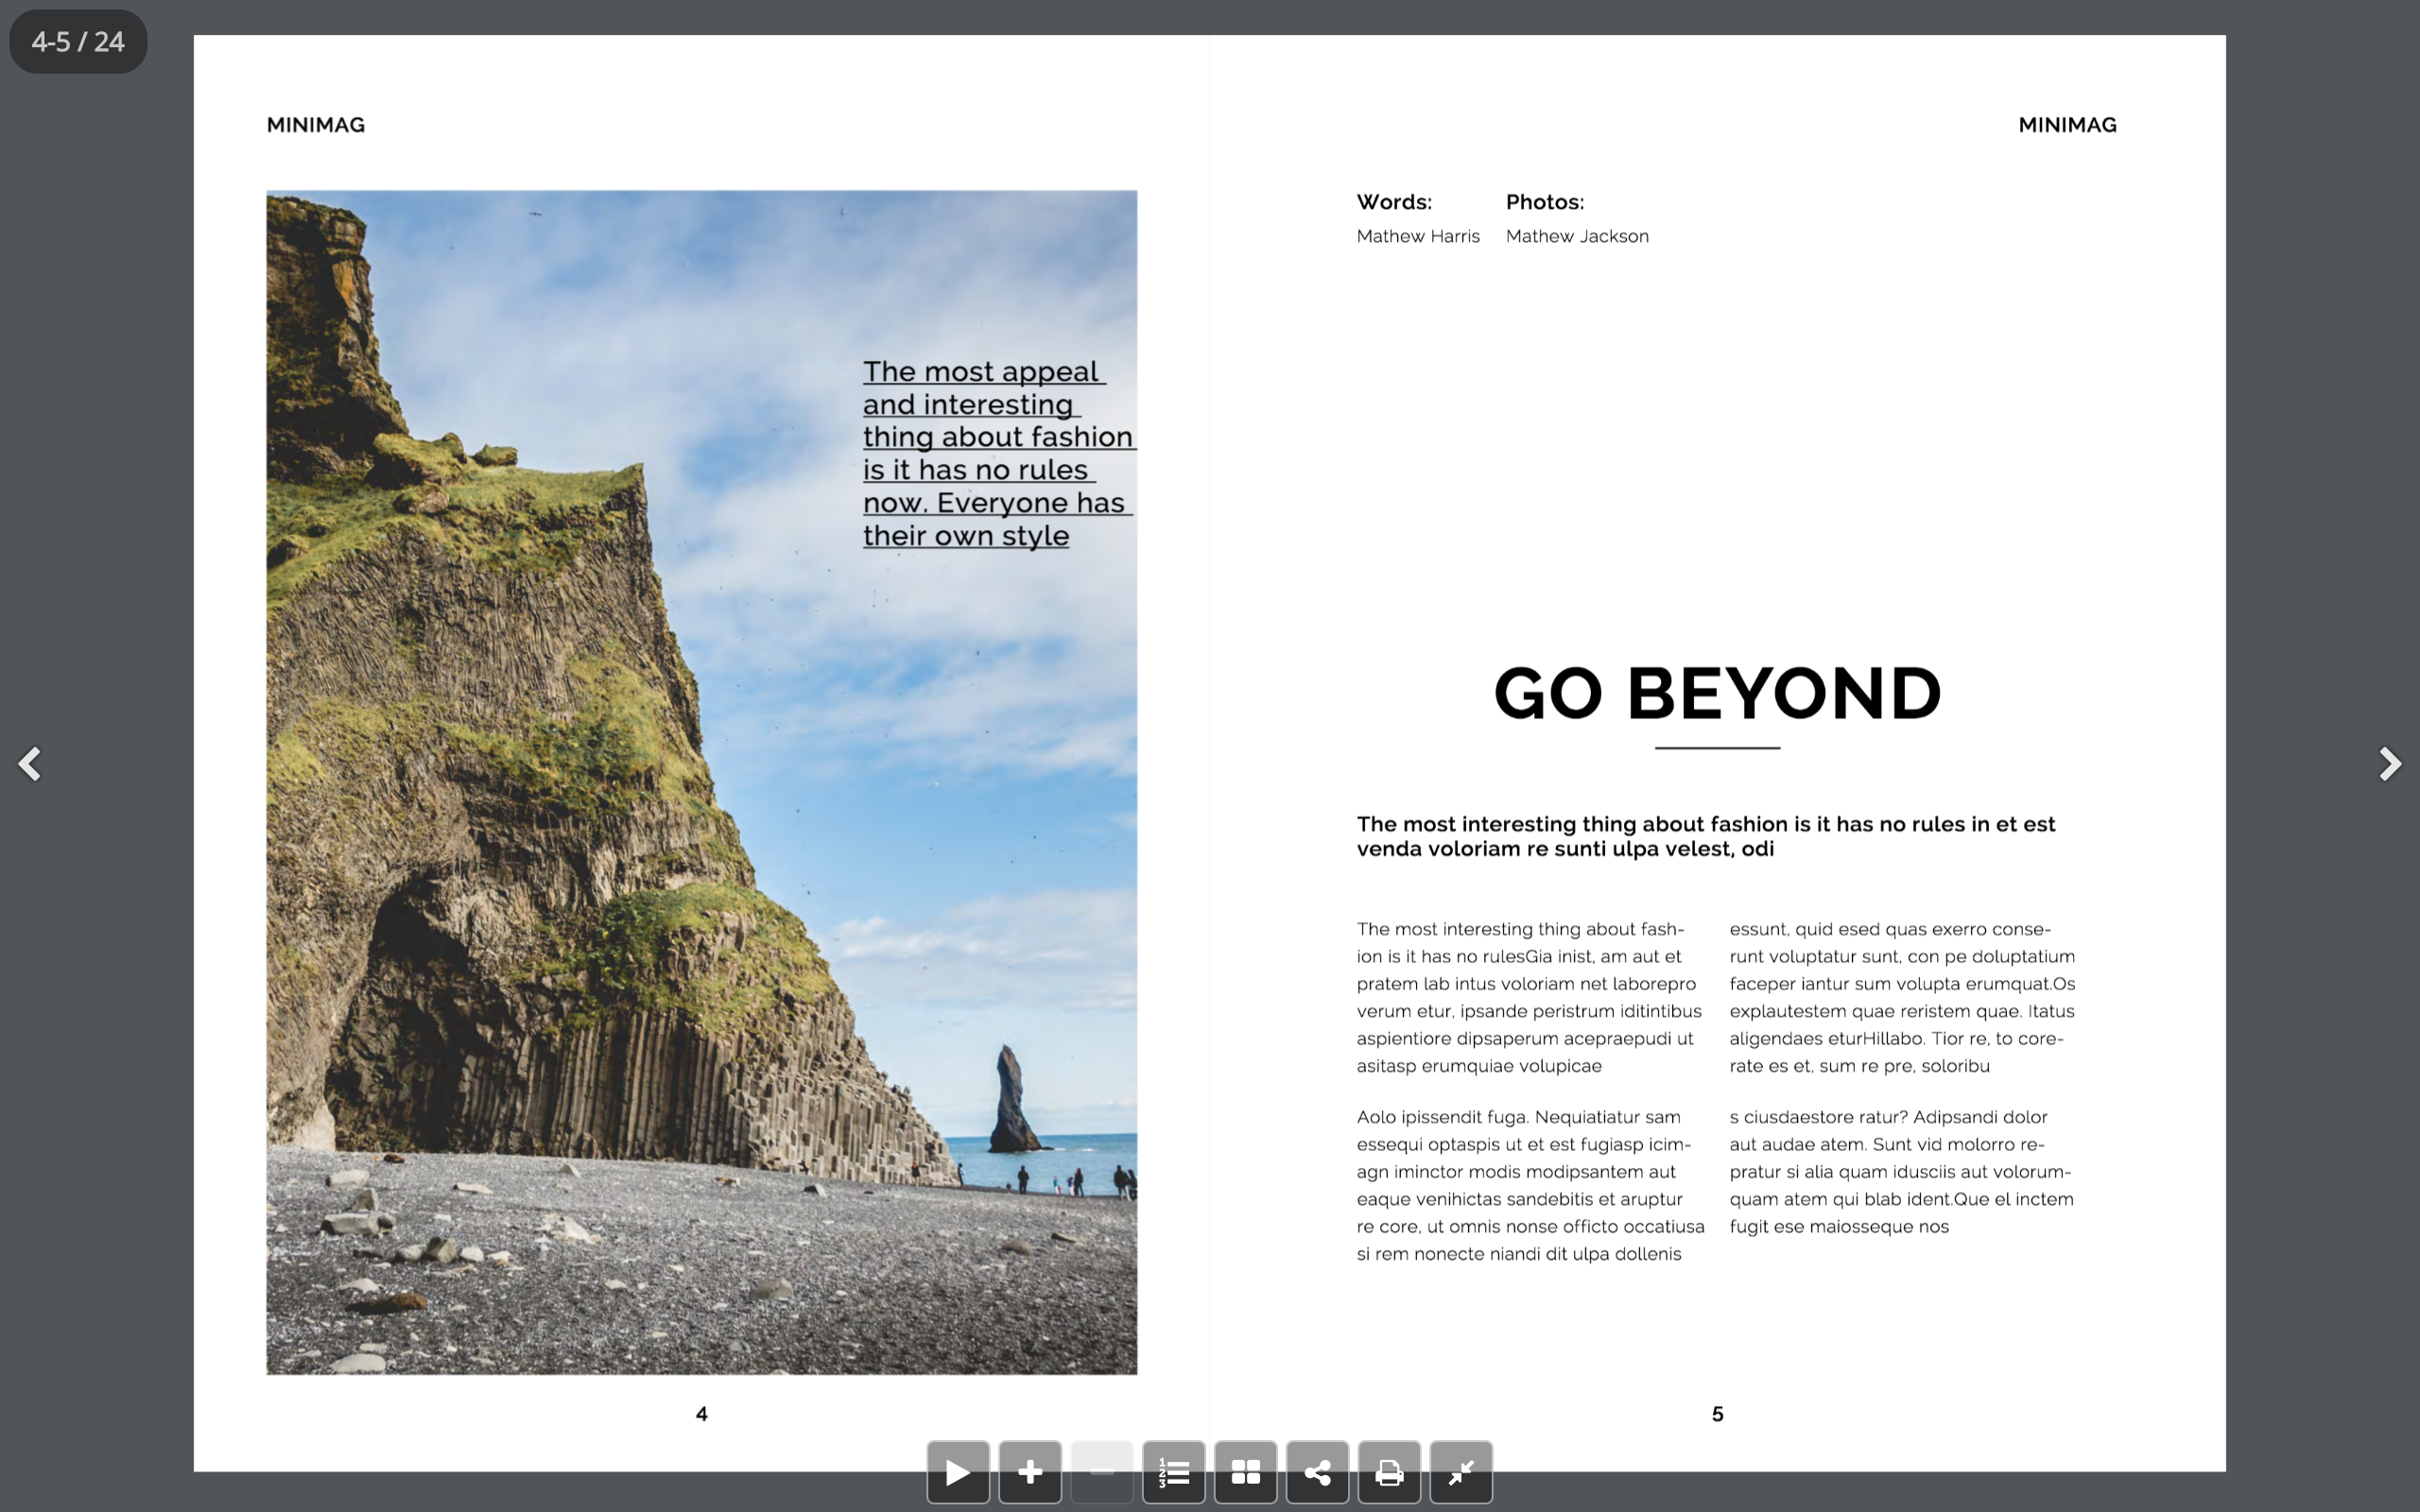Toggle autoplay playback off after starting

[x=957, y=1471]
